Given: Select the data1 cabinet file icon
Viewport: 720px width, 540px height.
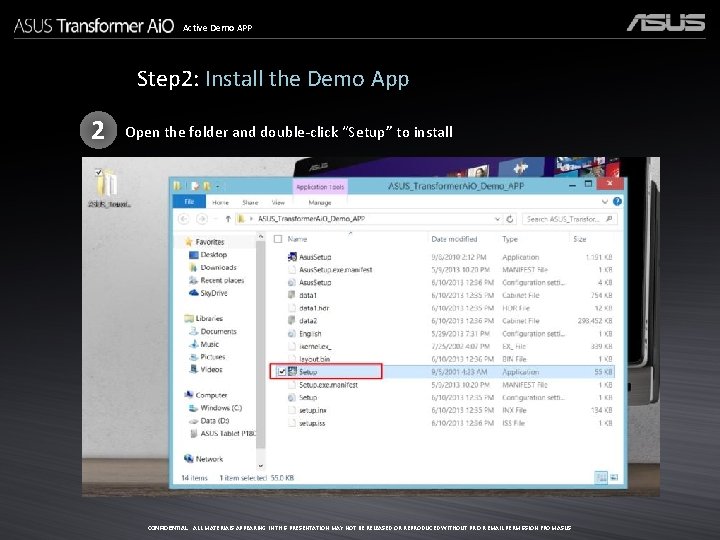Looking at the screenshot, I should click(292, 295).
